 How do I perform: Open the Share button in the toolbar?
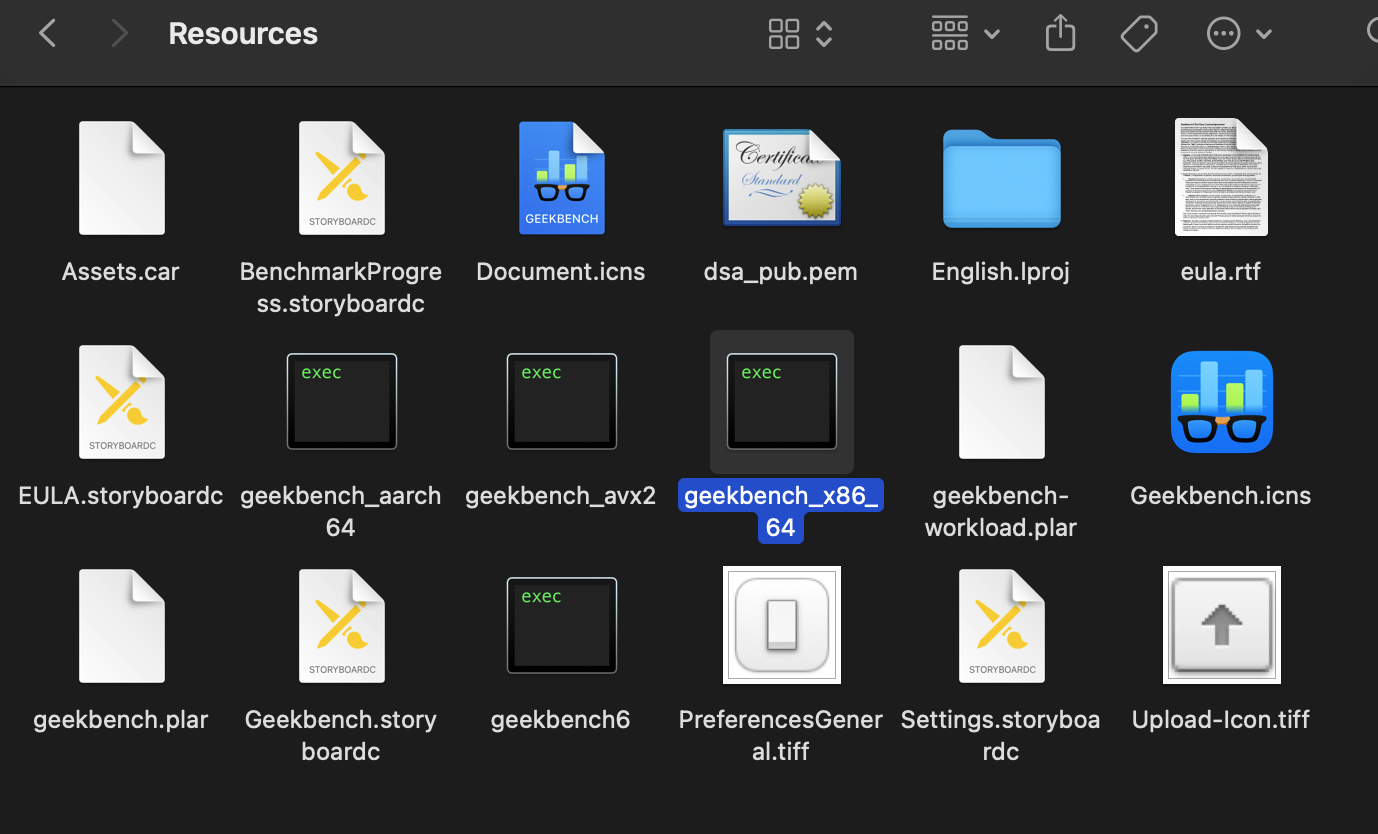point(1059,33)
